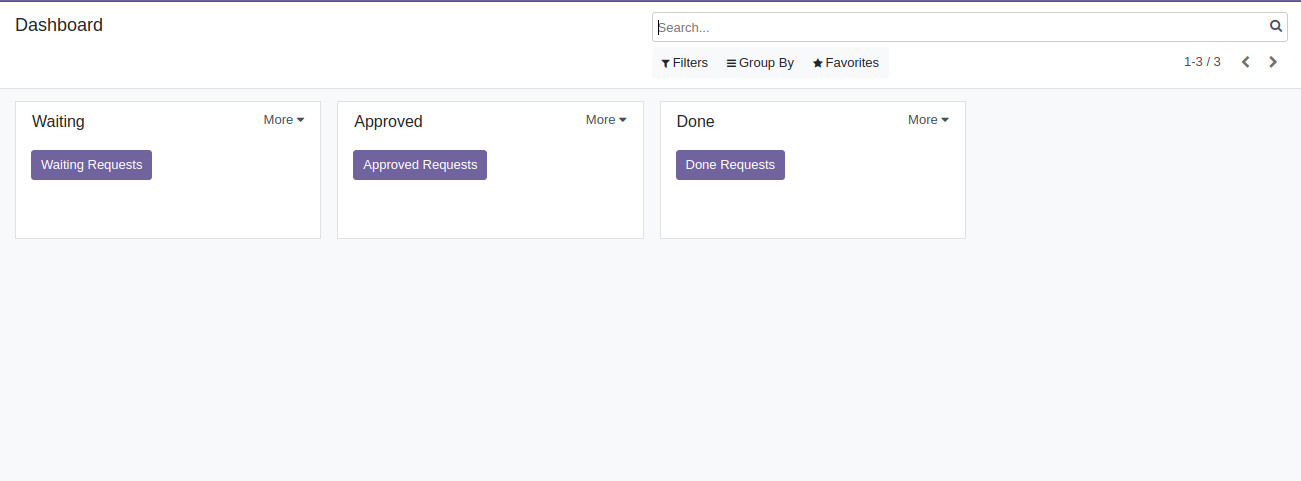Image resolution: width=1301 pixels, height=481 pixels.
Task: Select the Waiting card title
Action: tap(58, 122)
